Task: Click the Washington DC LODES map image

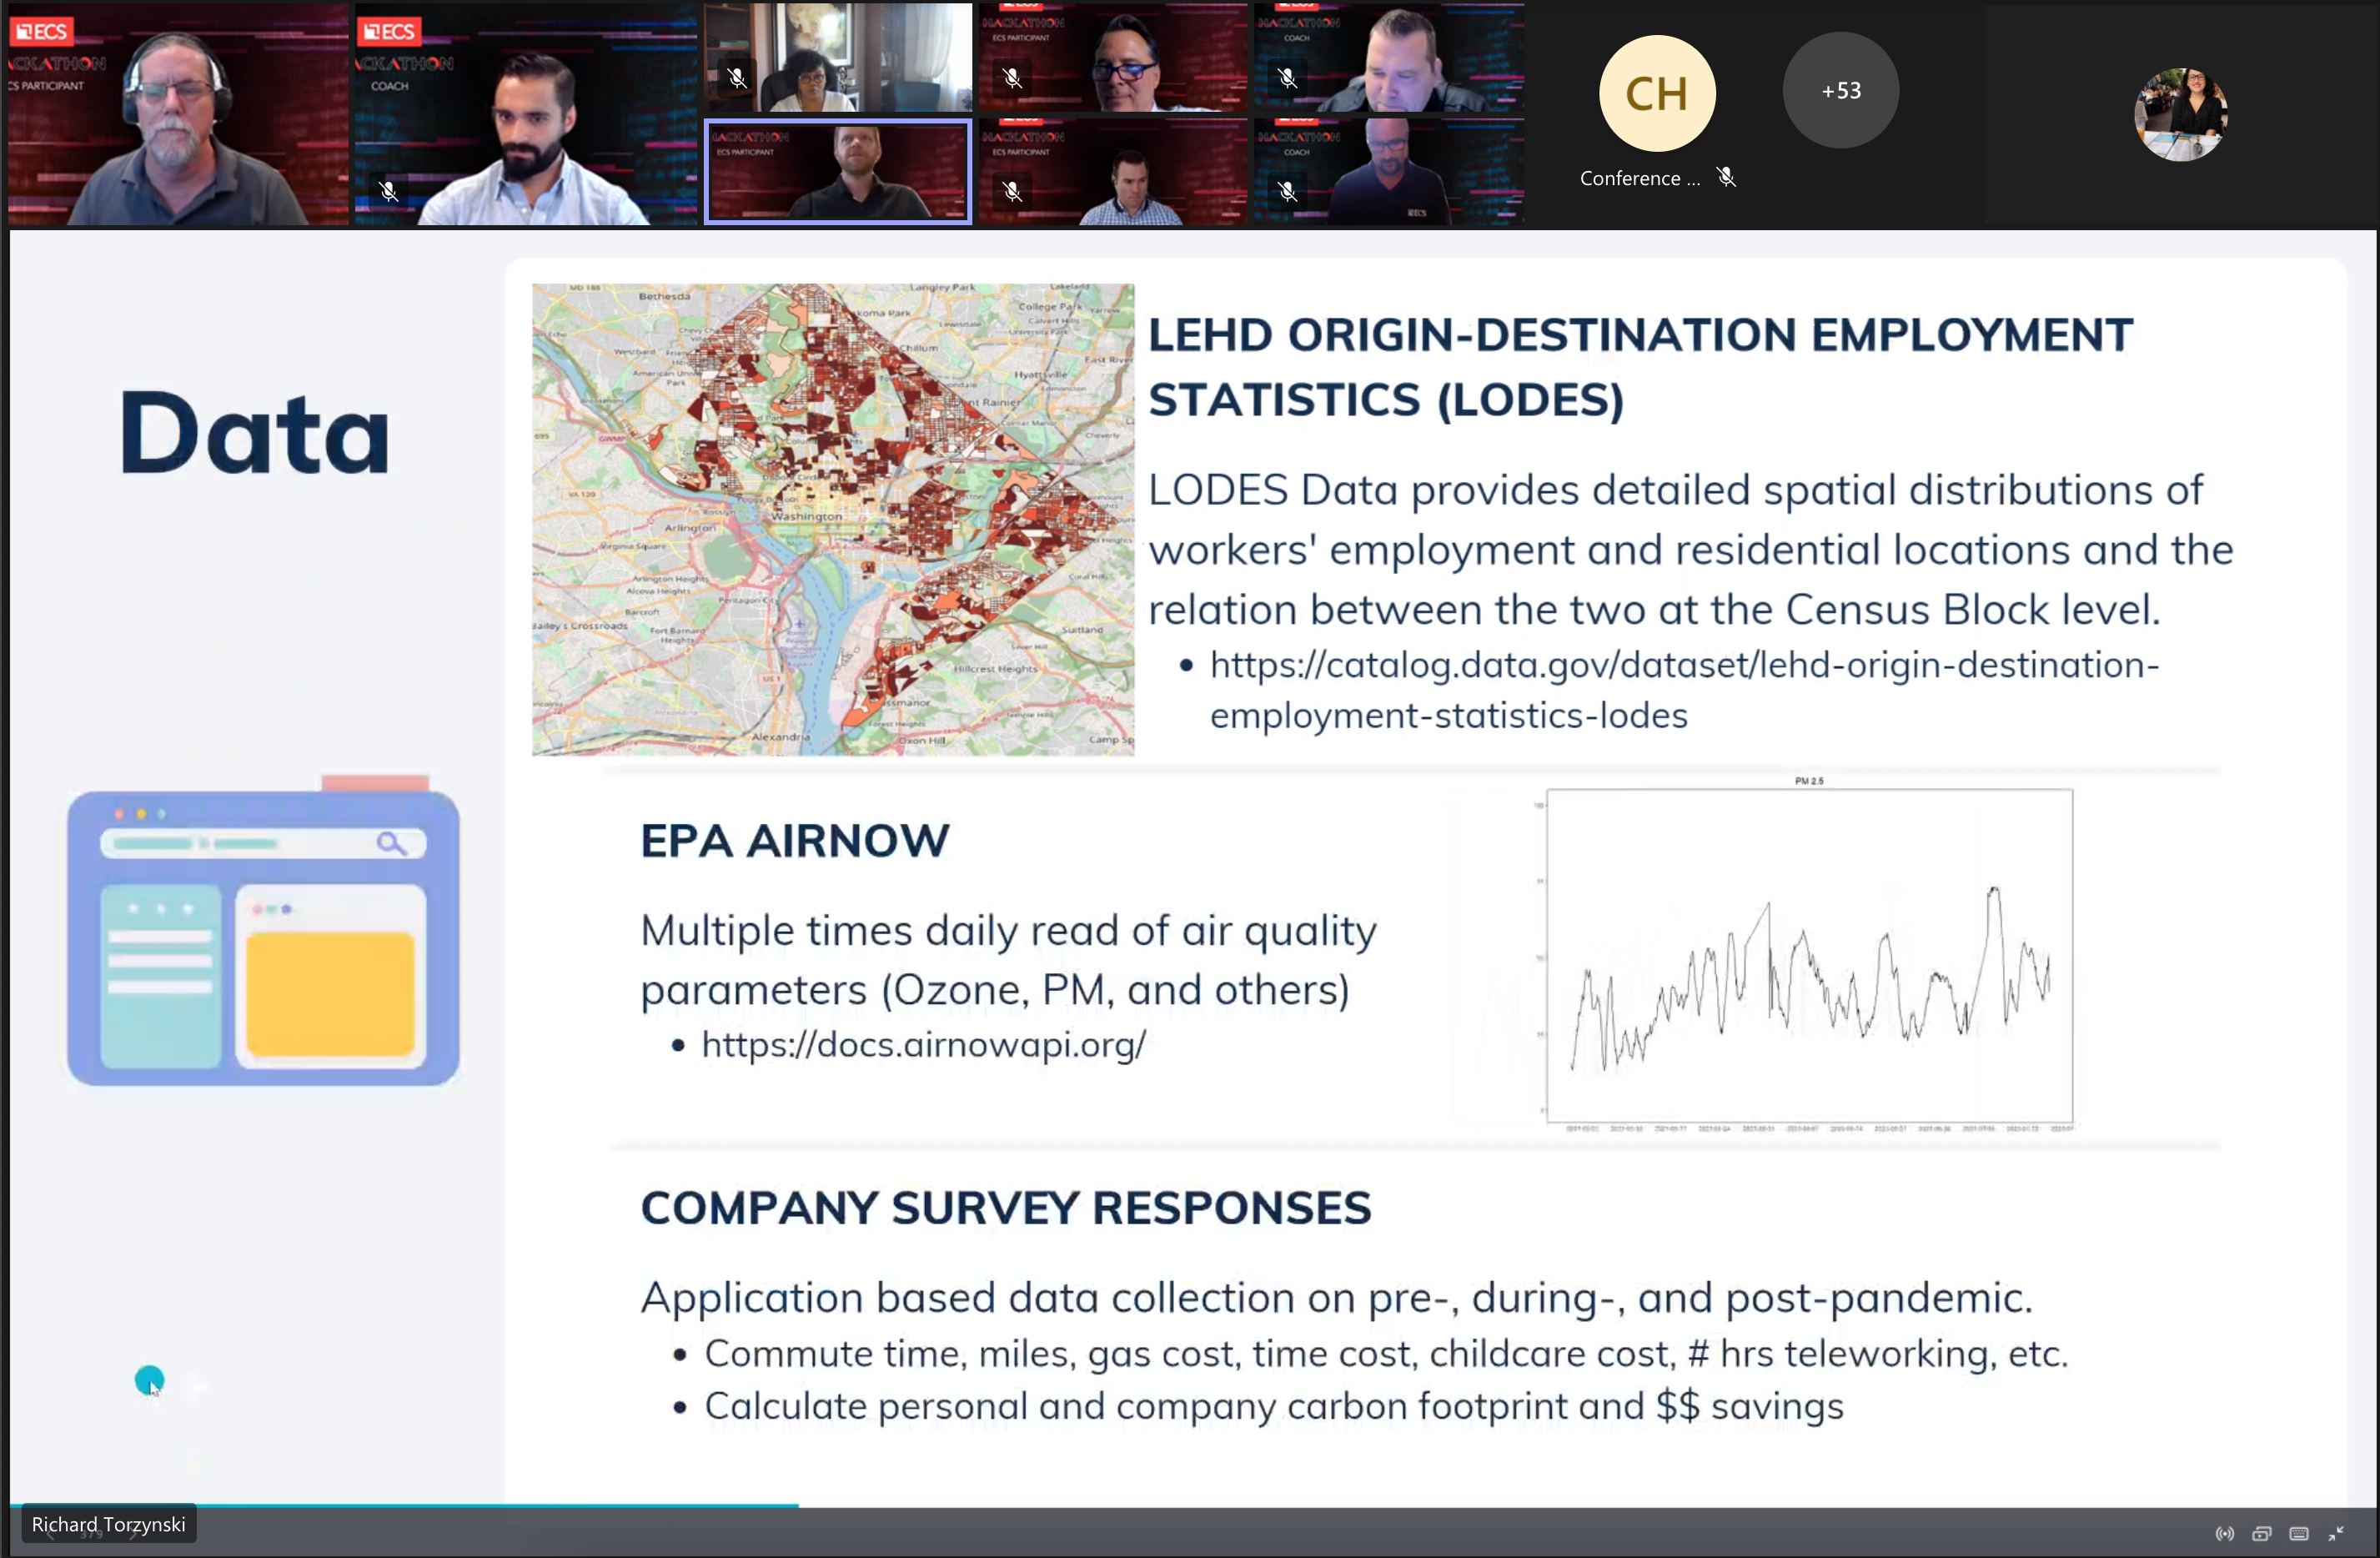Action: tap(833, 519)
